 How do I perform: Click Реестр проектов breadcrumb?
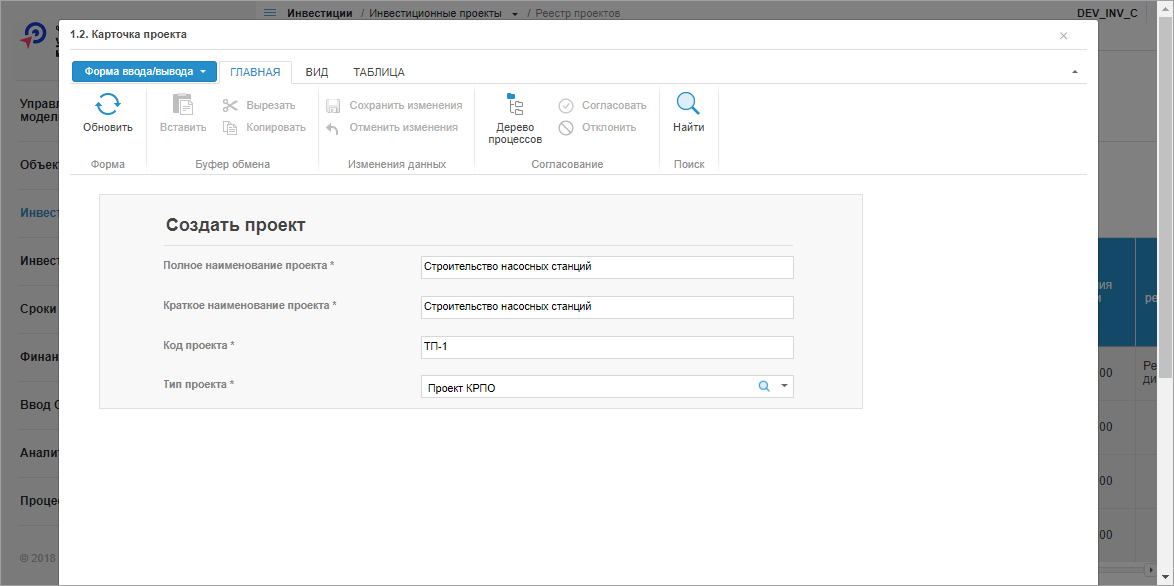pyautogui.click(x=577, y=13)
